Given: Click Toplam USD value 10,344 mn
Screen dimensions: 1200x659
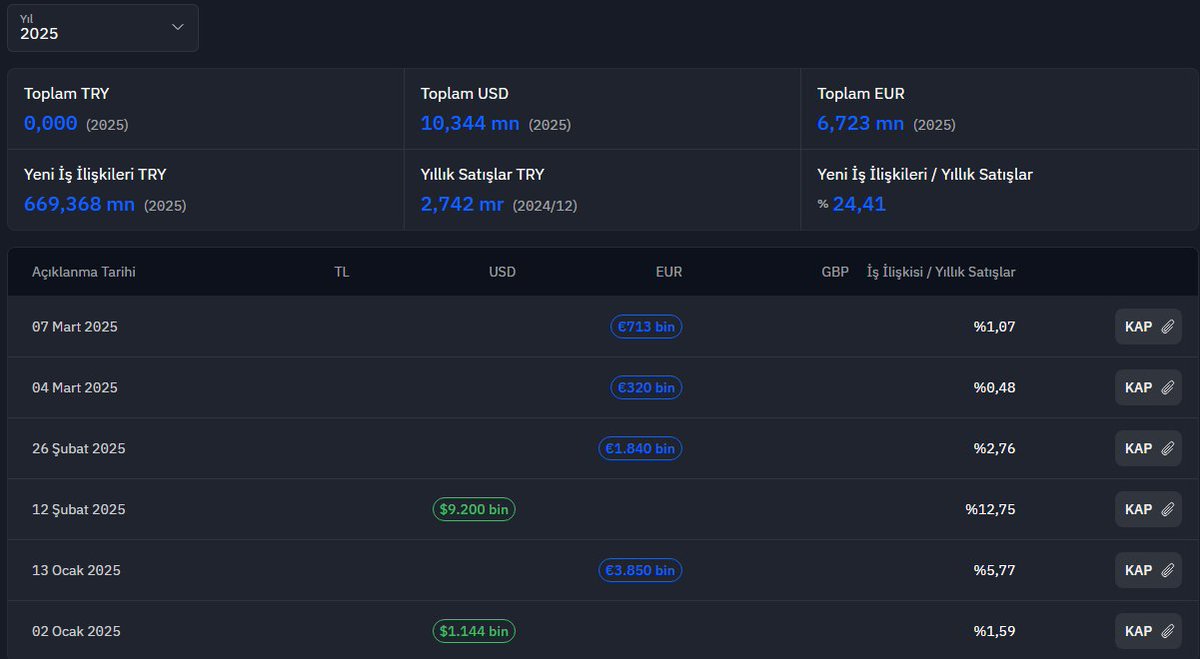Looking at the screenshot, I should coord(470,123).
